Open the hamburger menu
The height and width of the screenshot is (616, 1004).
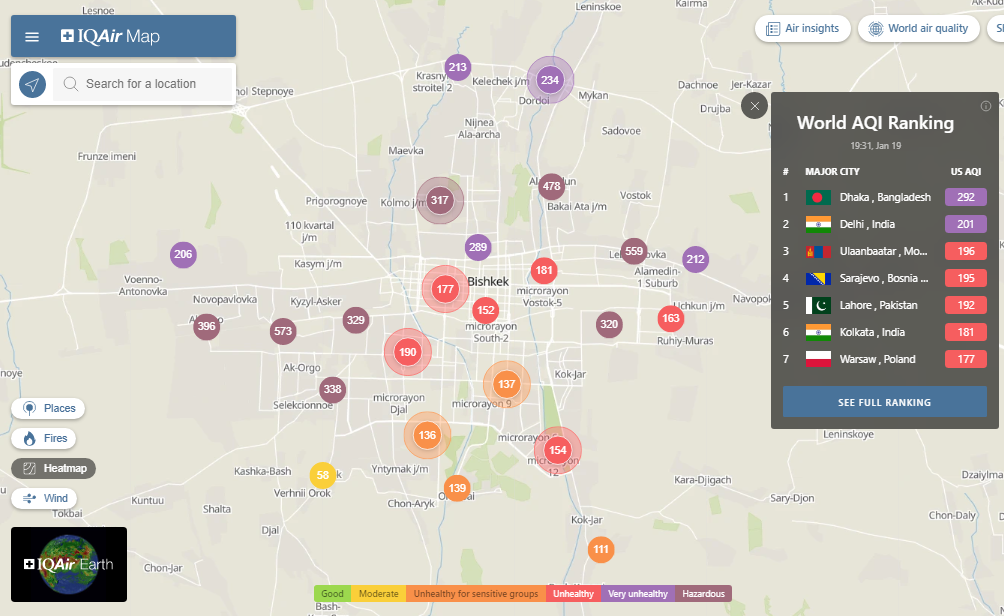click(x=32, y=37)
